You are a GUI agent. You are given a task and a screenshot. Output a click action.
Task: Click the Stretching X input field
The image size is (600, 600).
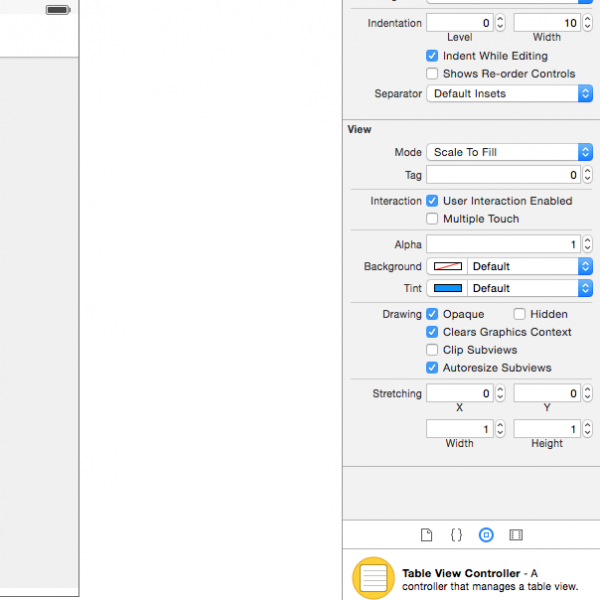(459, 394)
